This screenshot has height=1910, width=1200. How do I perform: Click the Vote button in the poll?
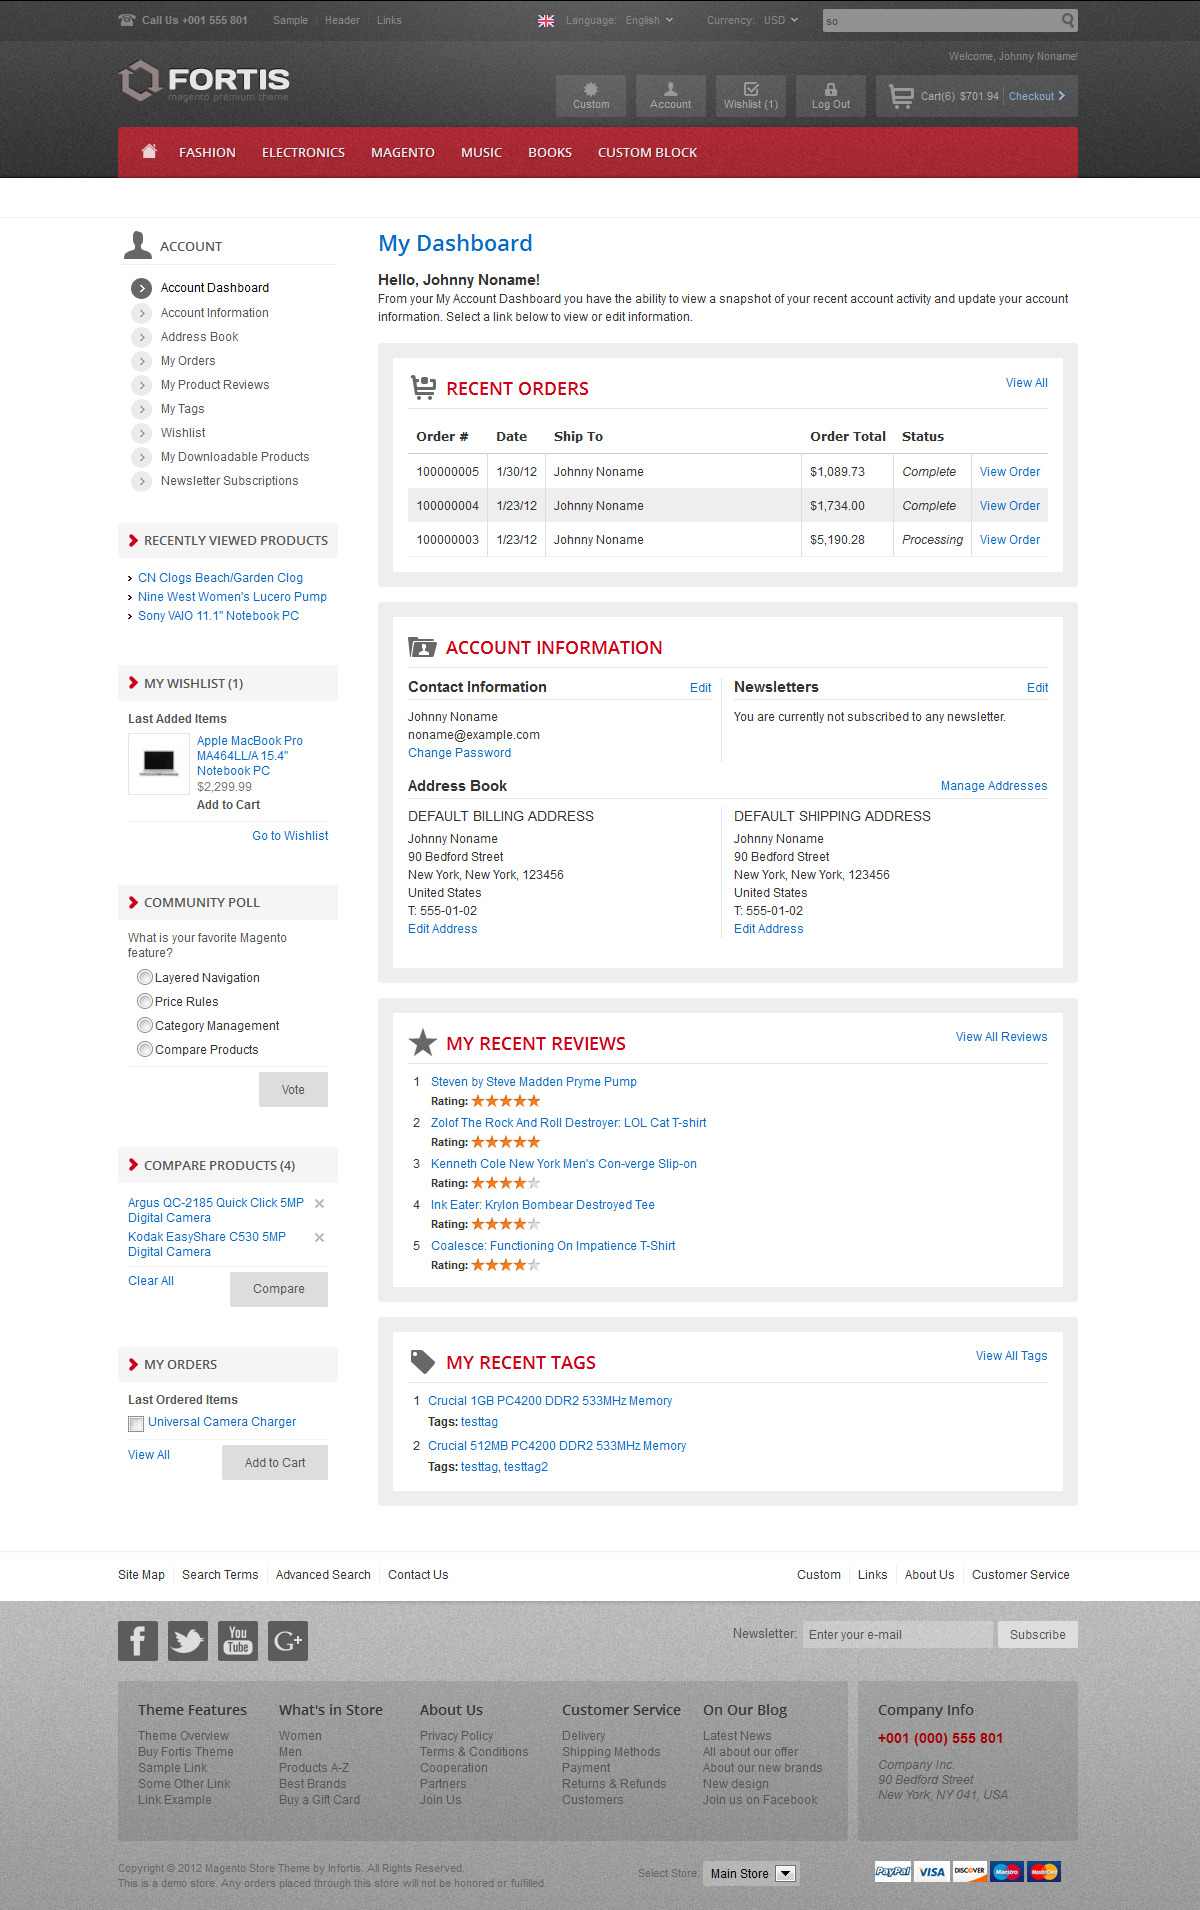(293, 1089)
